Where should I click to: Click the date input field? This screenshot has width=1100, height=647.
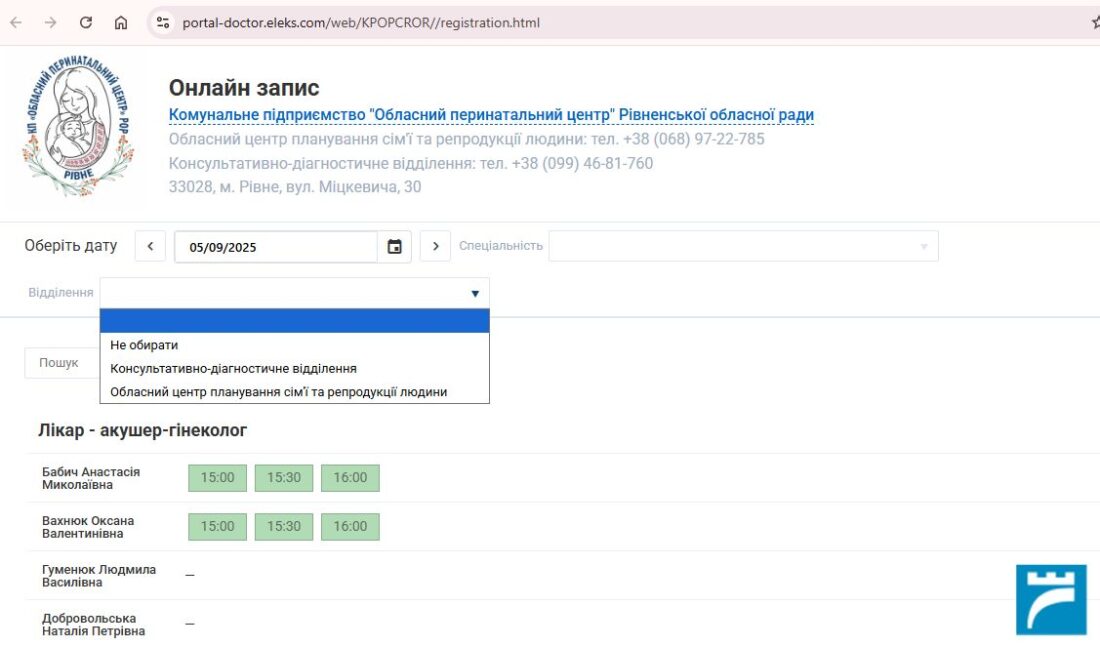(275, 247)
